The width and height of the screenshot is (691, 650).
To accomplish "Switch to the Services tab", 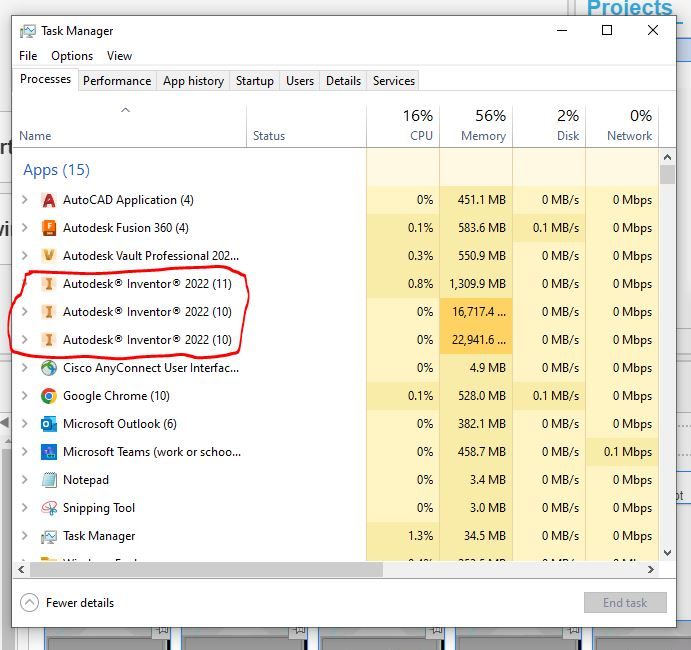I will [394, 81].
